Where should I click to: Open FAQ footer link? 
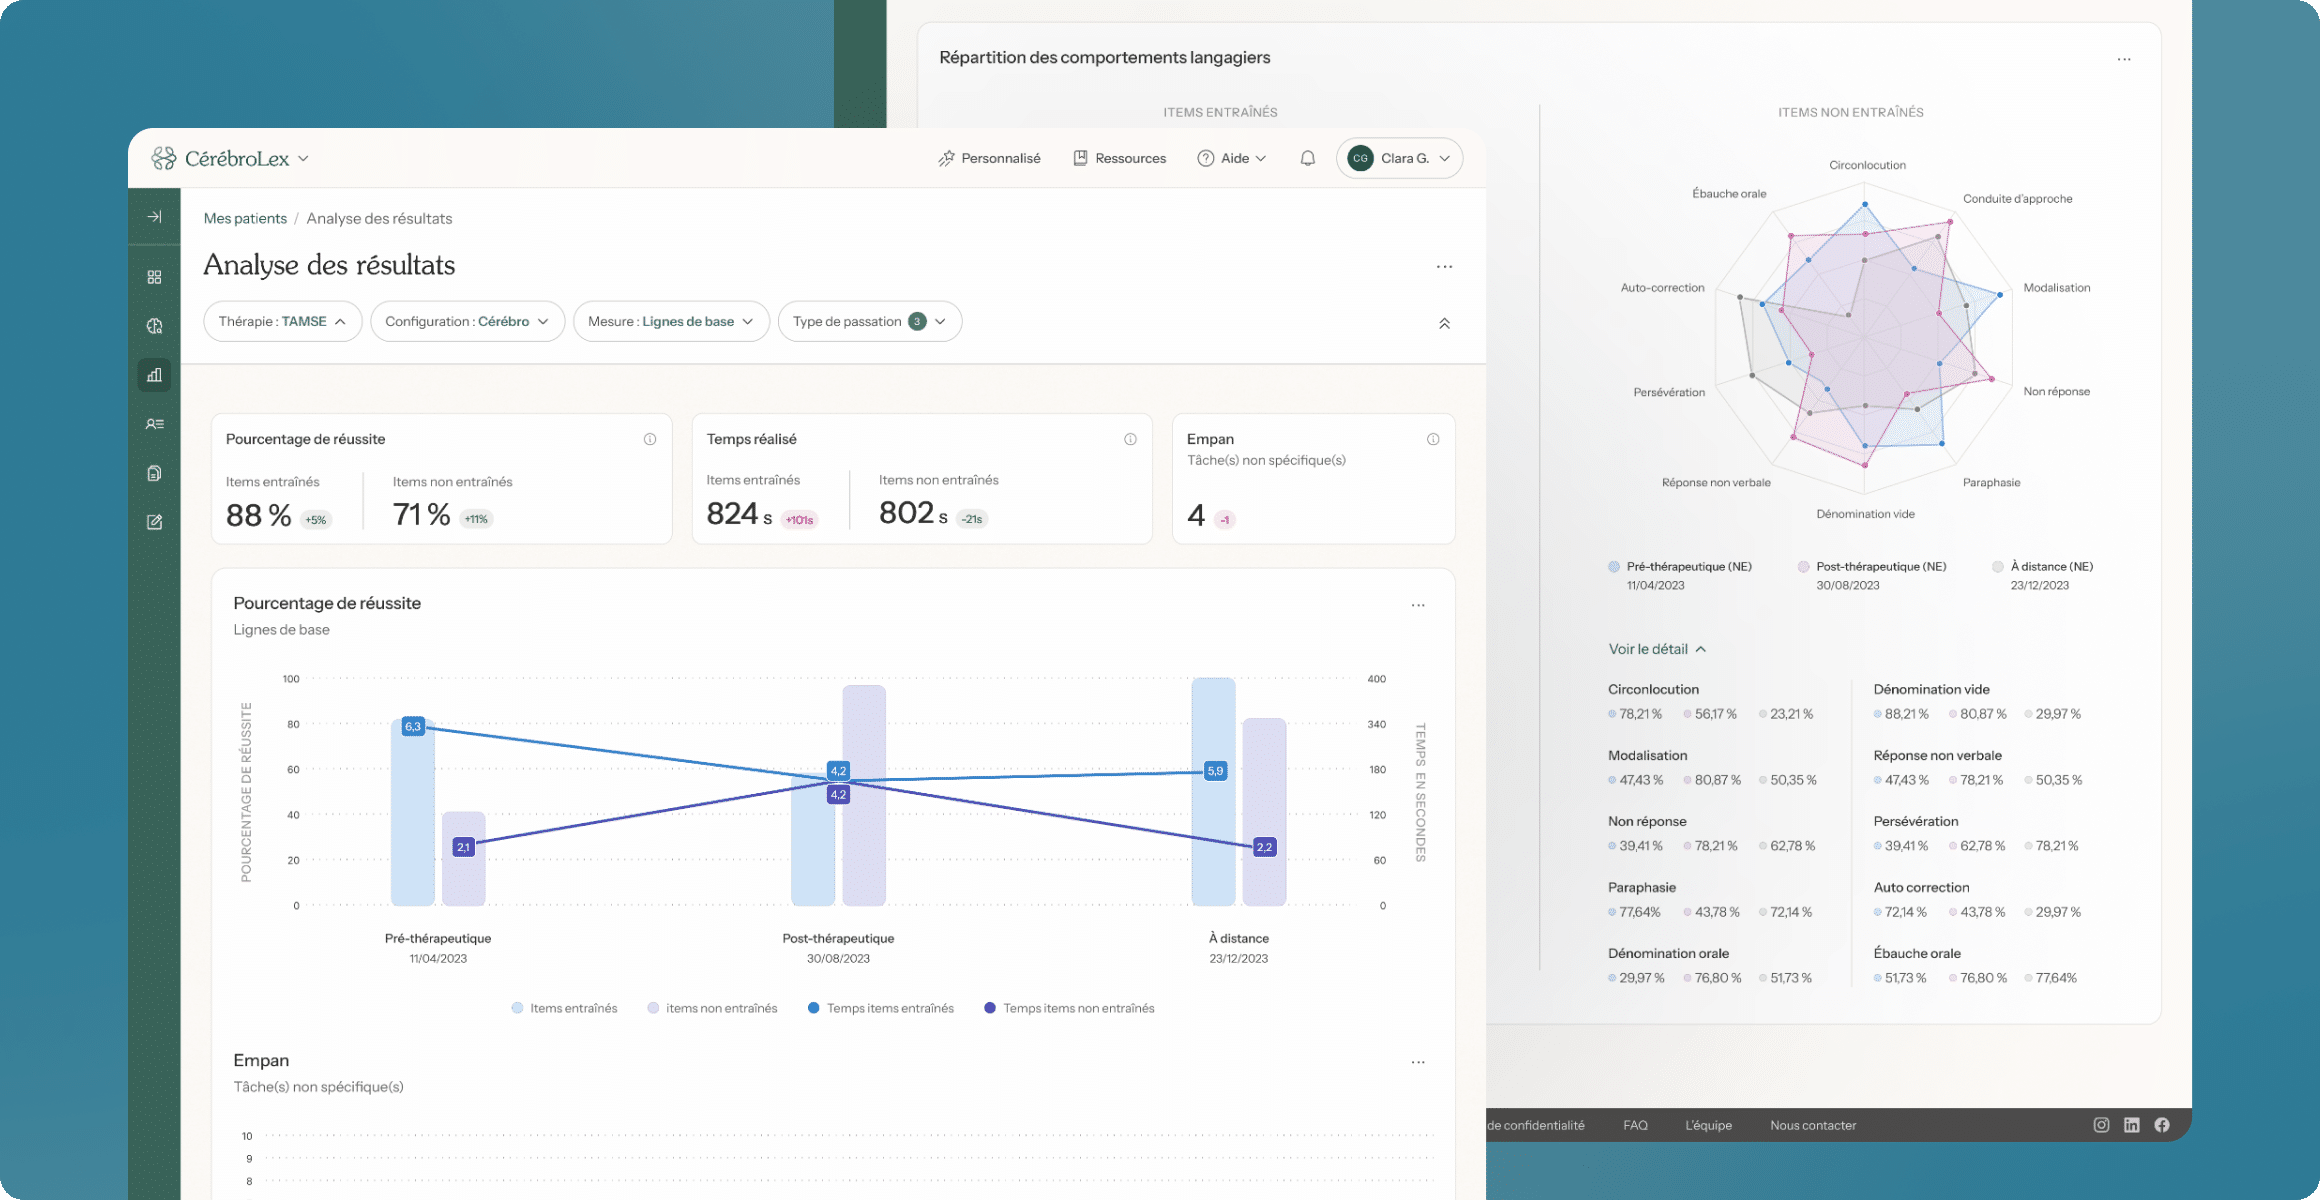(1635, 1125)
